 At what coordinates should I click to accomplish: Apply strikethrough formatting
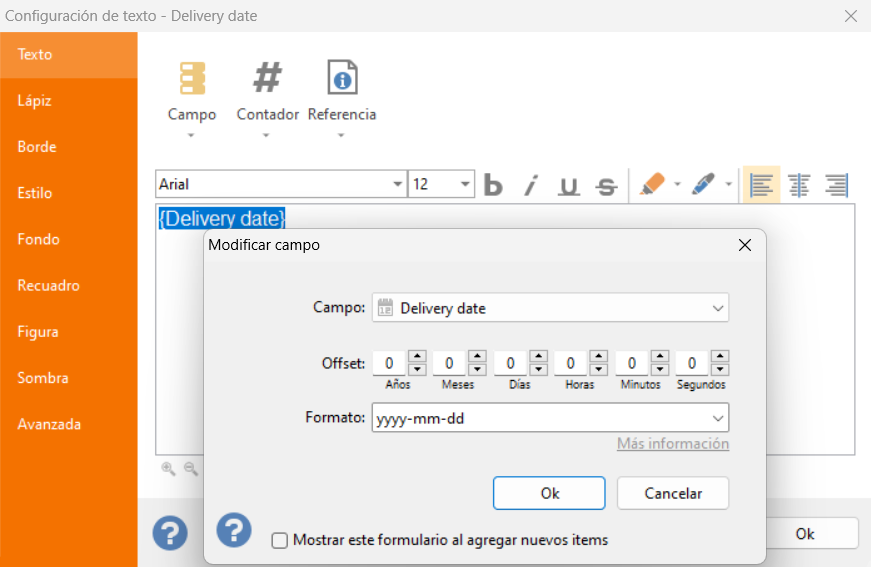pyautogui.click(x=606, y=185)
